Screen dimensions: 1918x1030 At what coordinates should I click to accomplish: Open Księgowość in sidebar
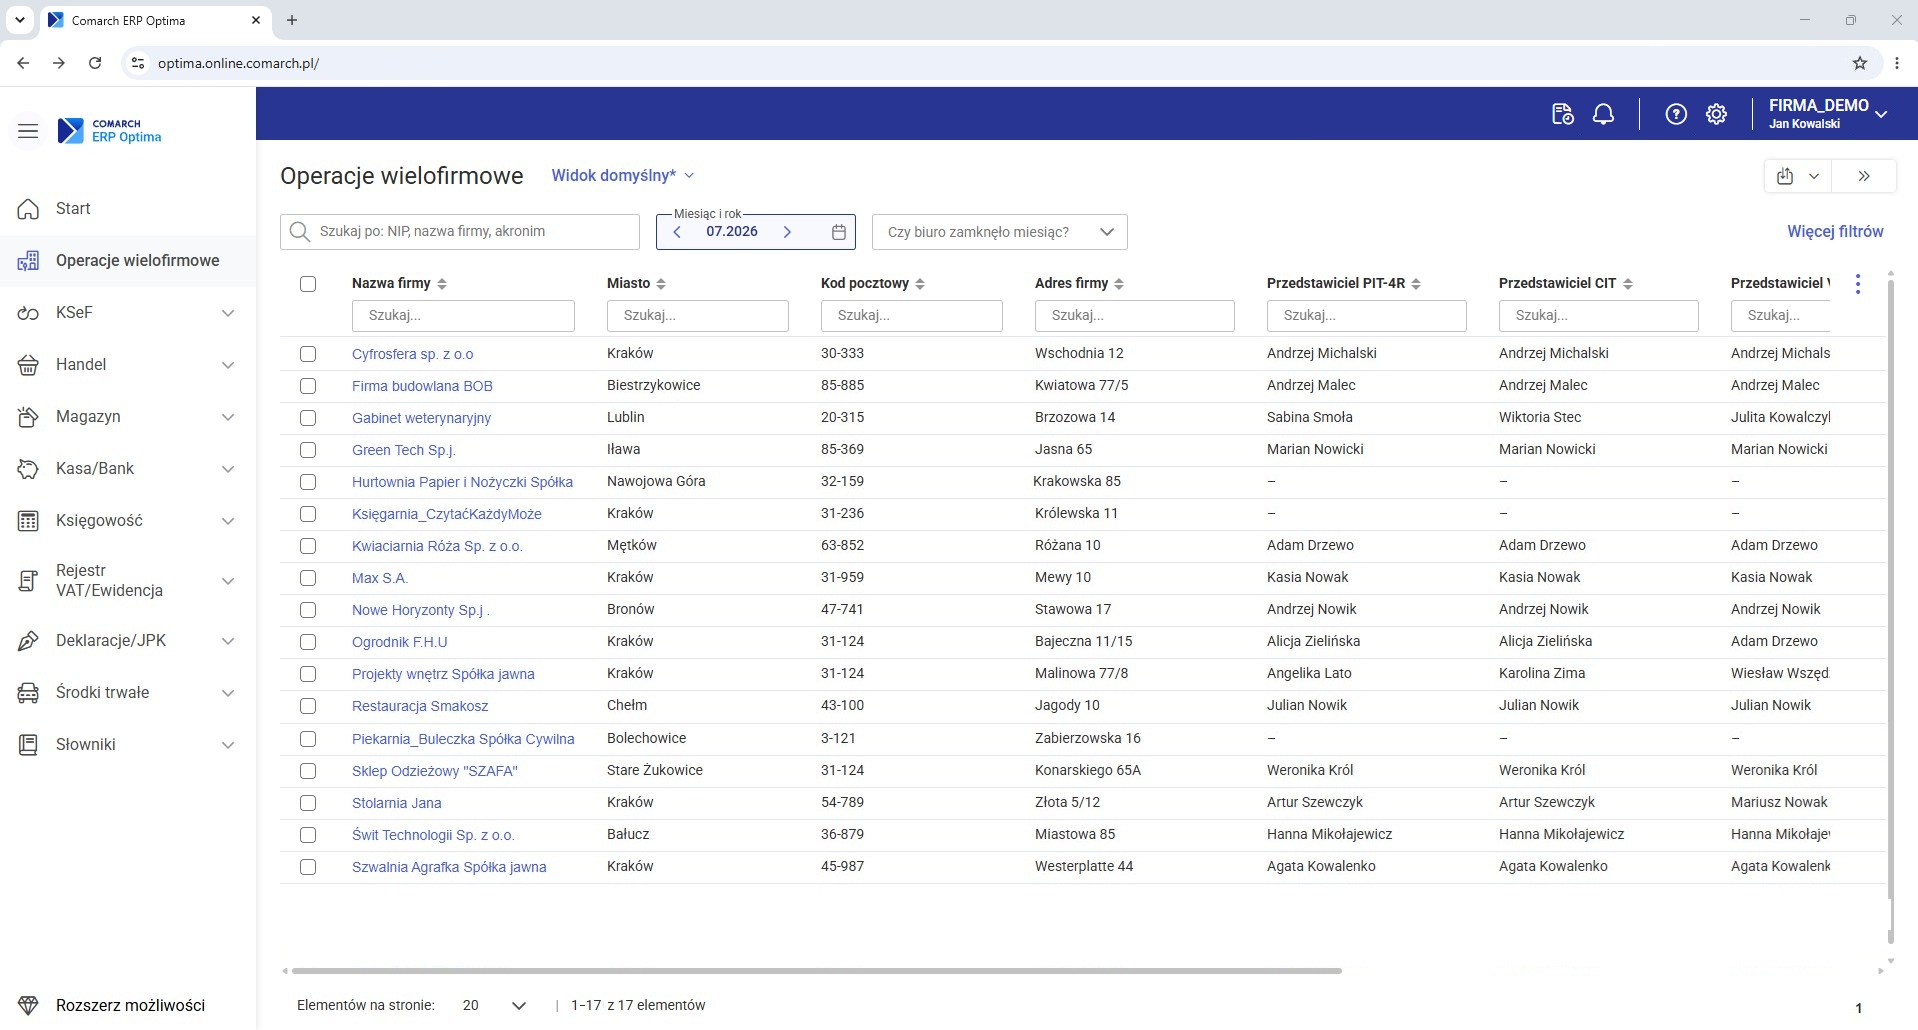tap(128, 521)
